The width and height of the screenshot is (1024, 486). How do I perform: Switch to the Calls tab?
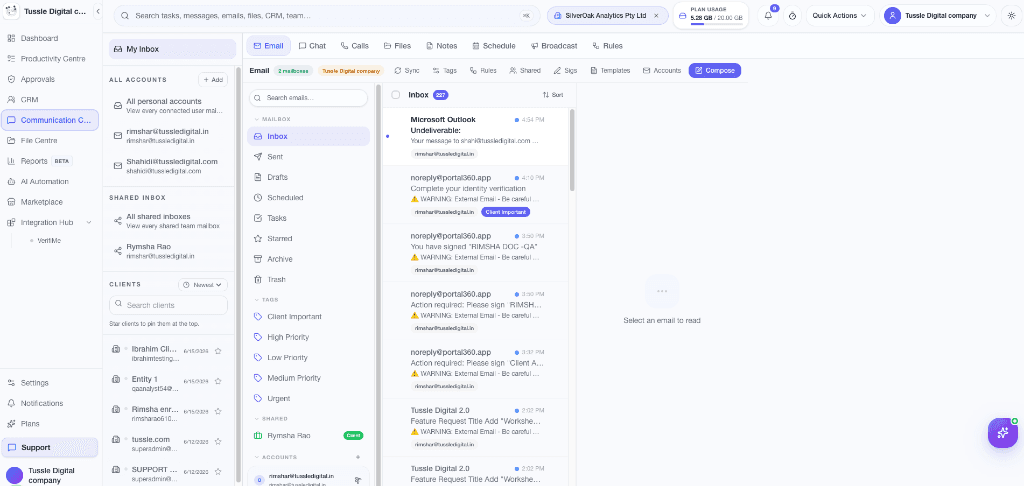pyautogui.click(x=355, y=46)
